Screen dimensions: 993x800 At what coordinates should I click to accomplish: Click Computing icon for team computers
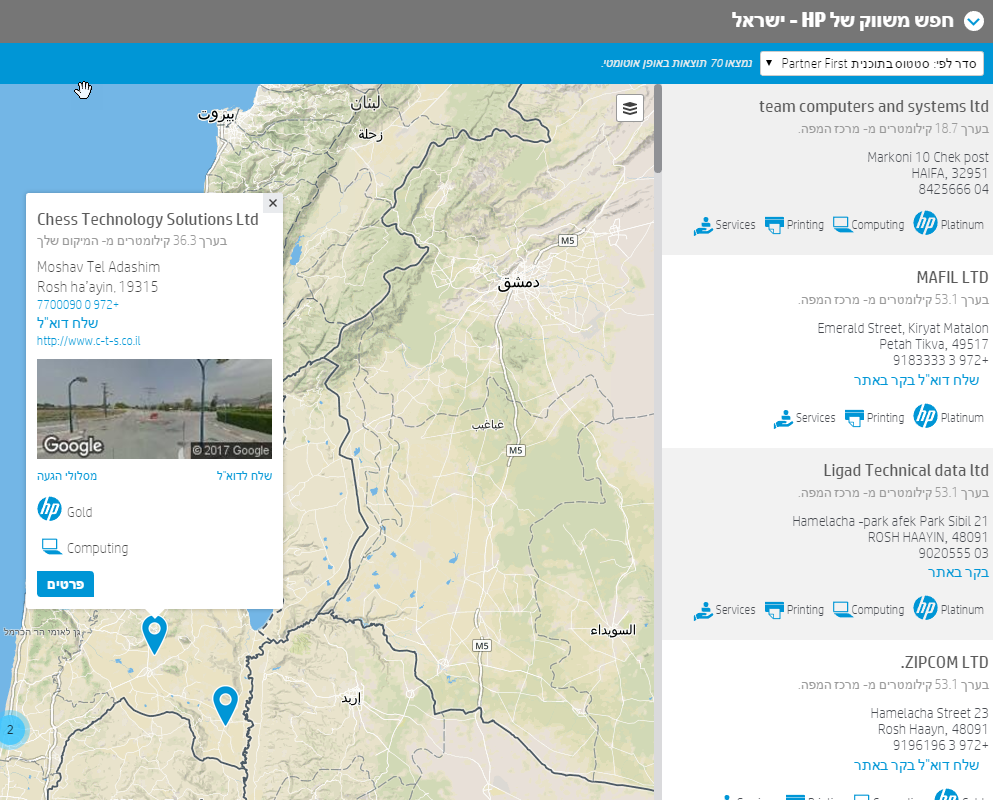pos(842,224)
